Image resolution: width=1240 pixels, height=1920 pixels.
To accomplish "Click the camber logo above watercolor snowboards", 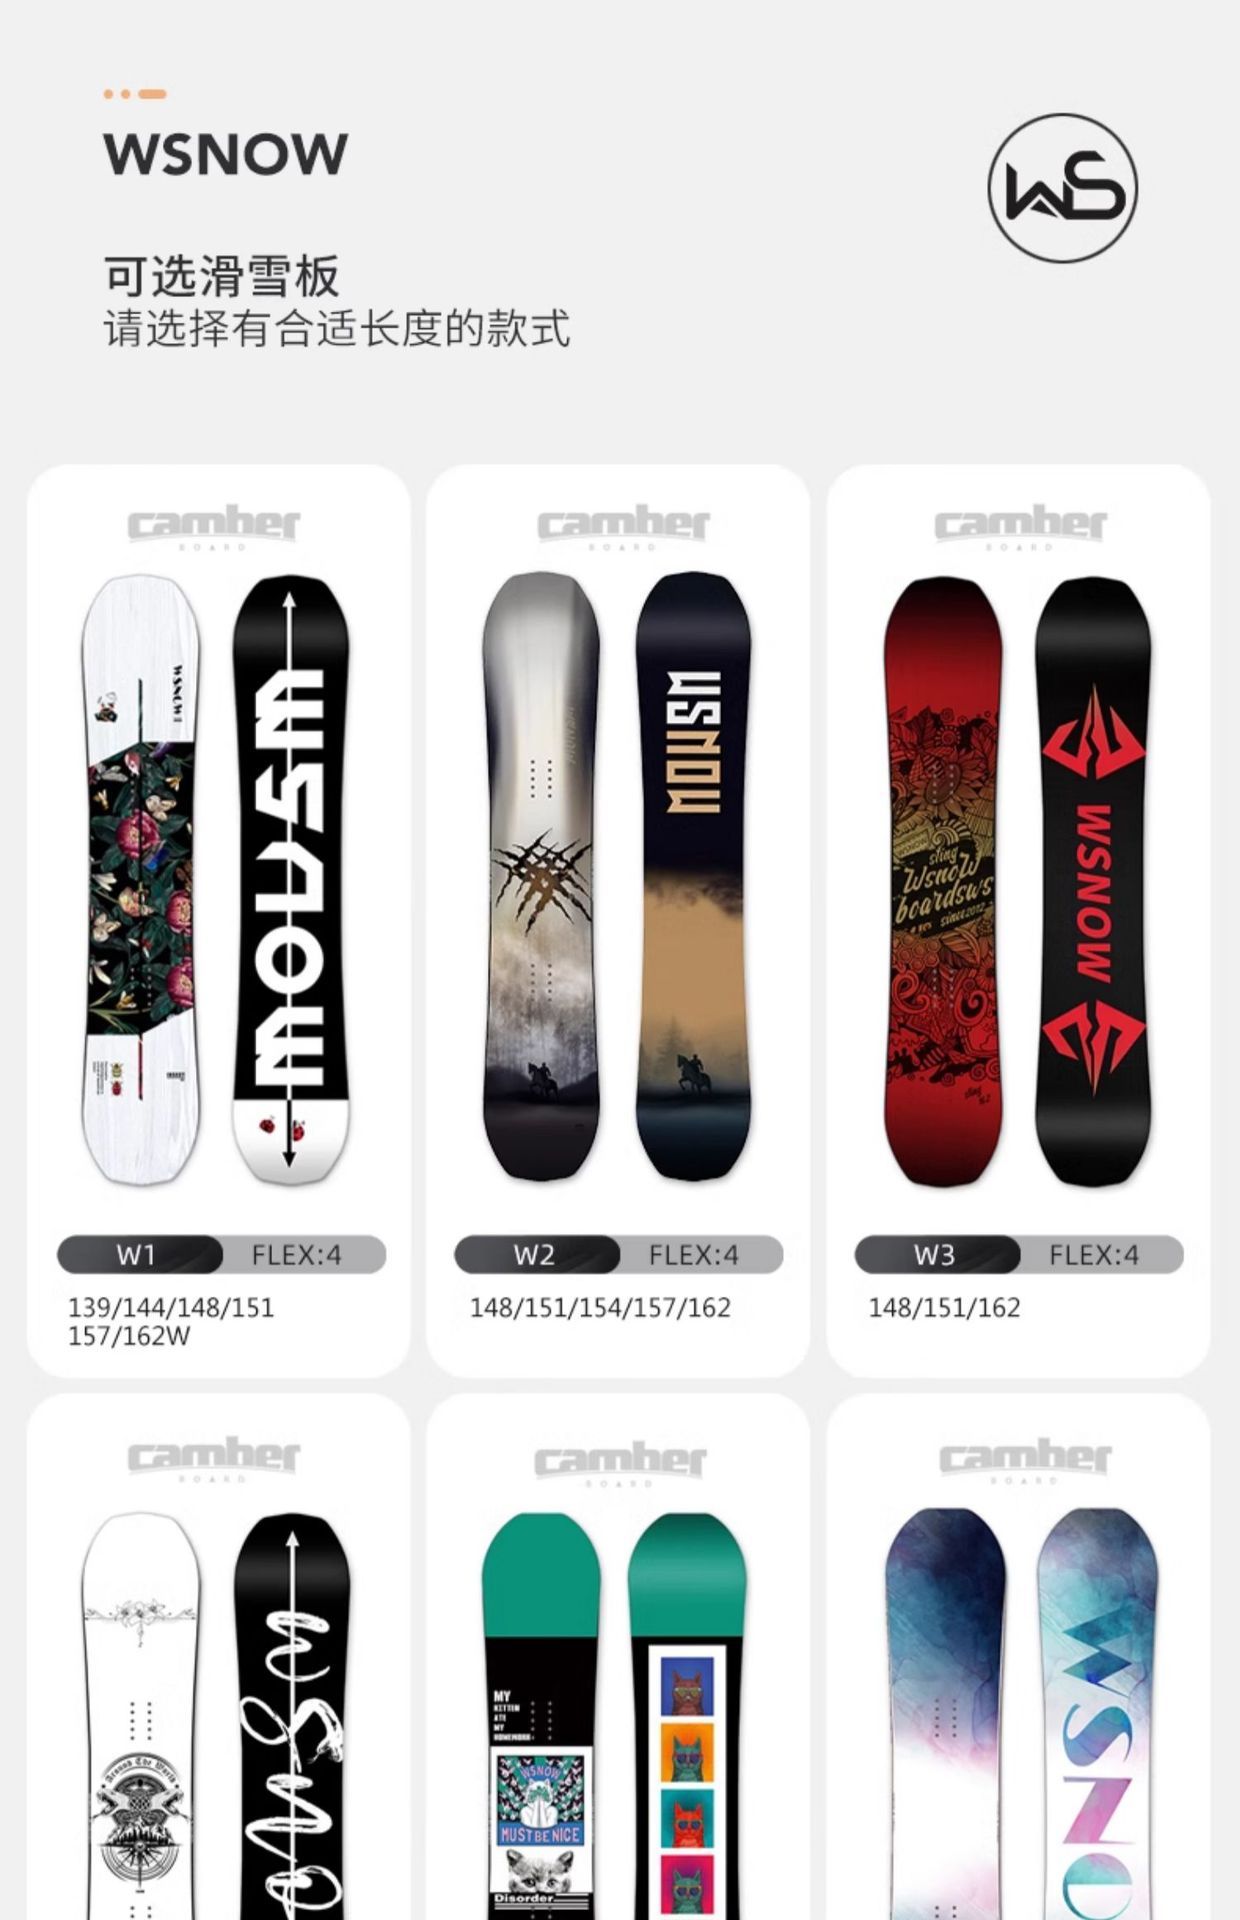I will (x=1025, y=1461).
